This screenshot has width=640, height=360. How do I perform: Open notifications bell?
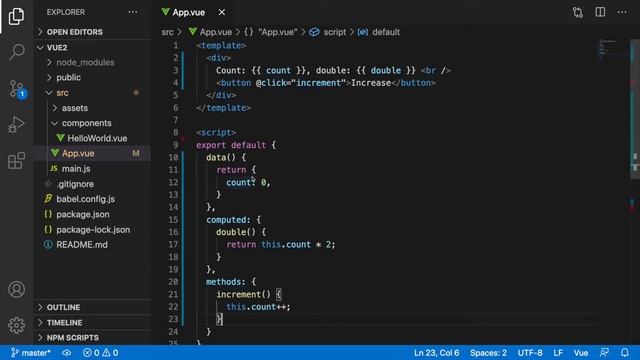(x=624, y=353)
